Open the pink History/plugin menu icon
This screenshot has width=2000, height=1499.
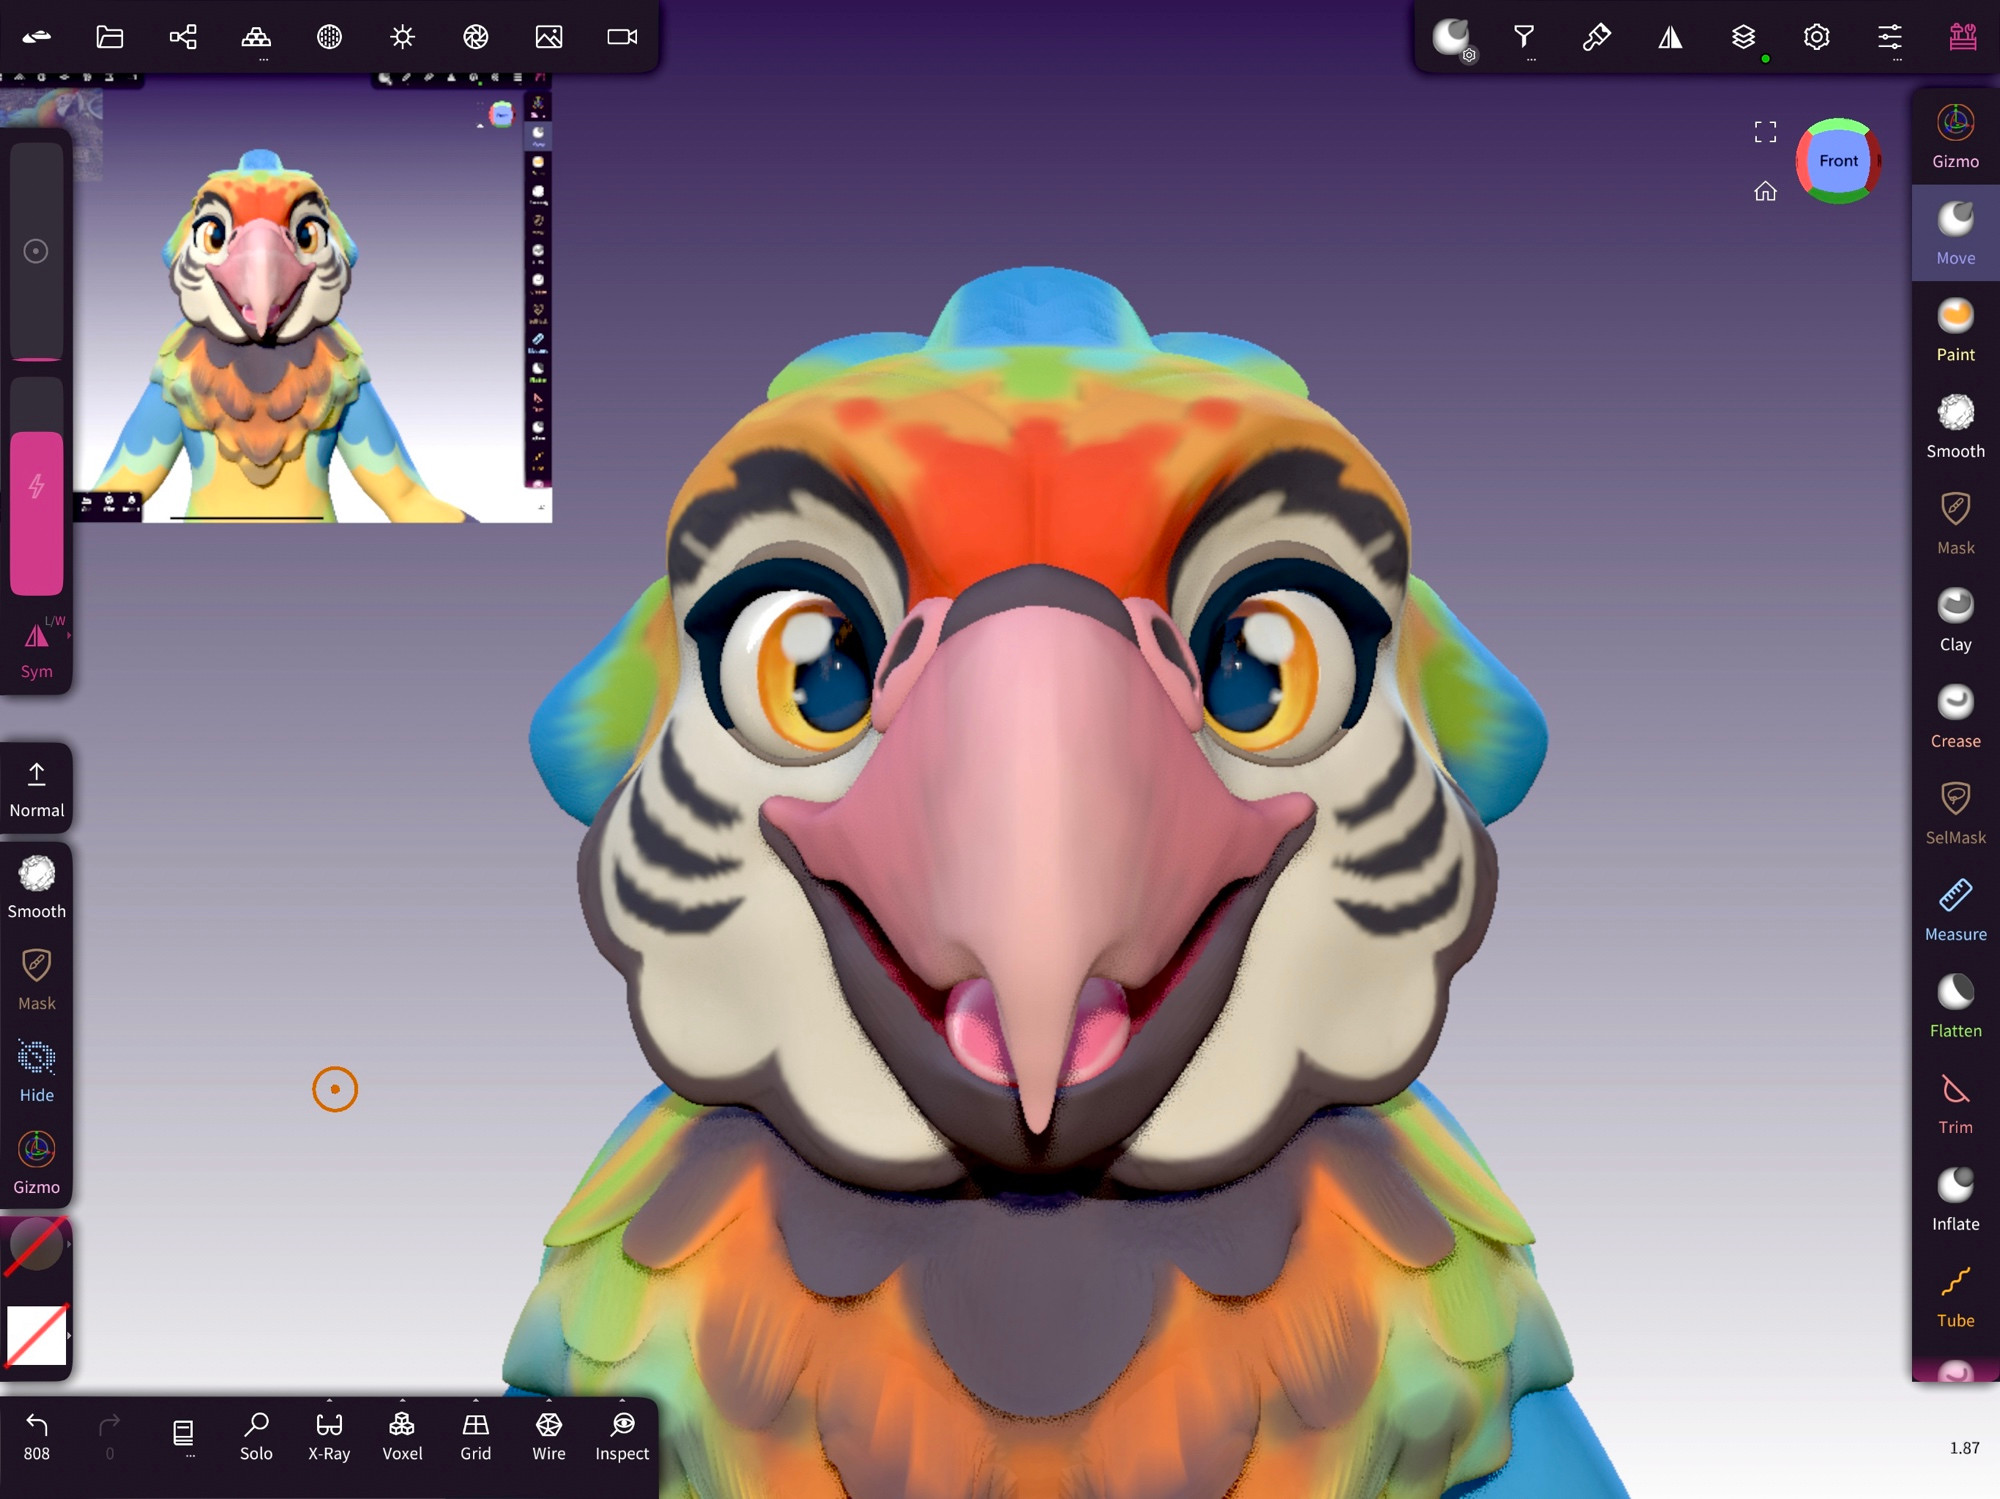pos(1962,37)
